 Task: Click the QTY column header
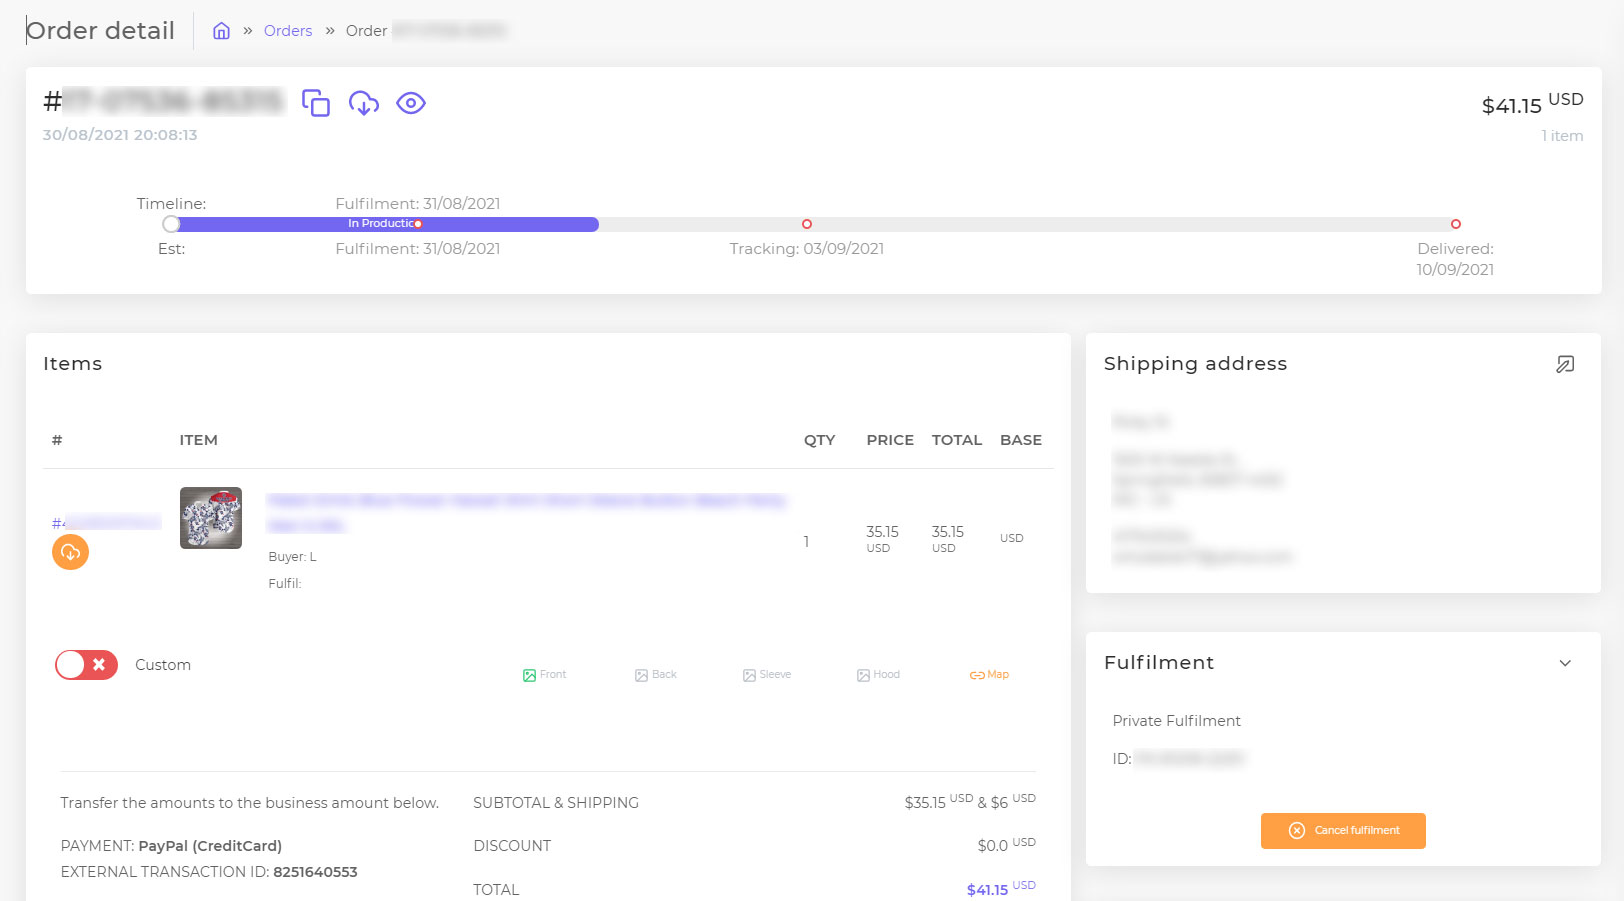pyautogui.click(x=819, y=440)
